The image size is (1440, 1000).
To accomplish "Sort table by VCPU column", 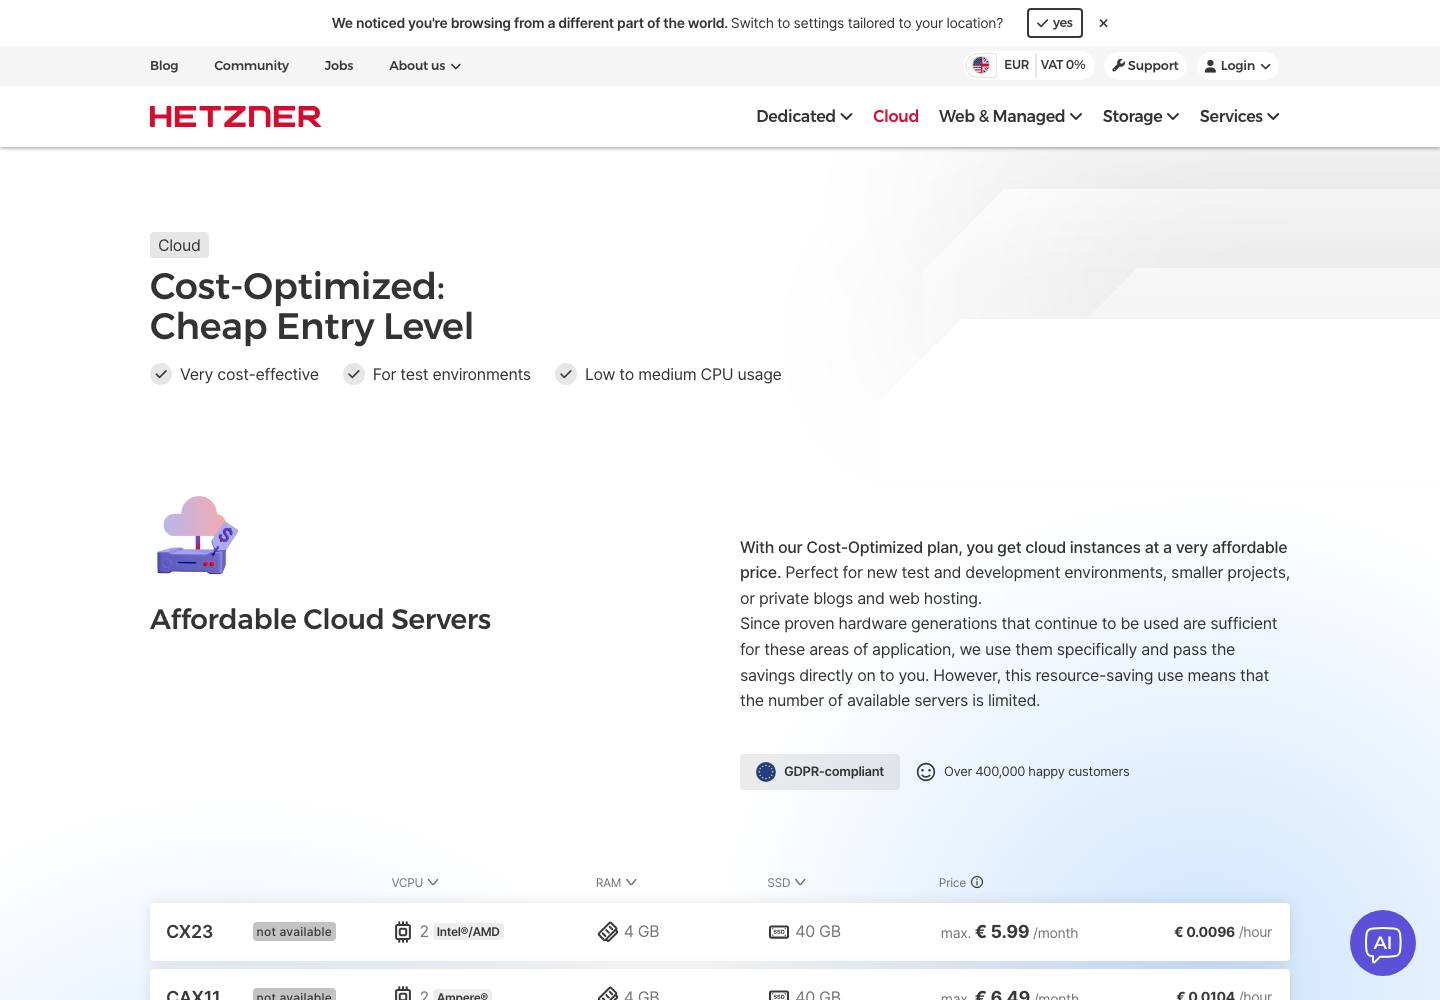I will click(x=415, y=883).
